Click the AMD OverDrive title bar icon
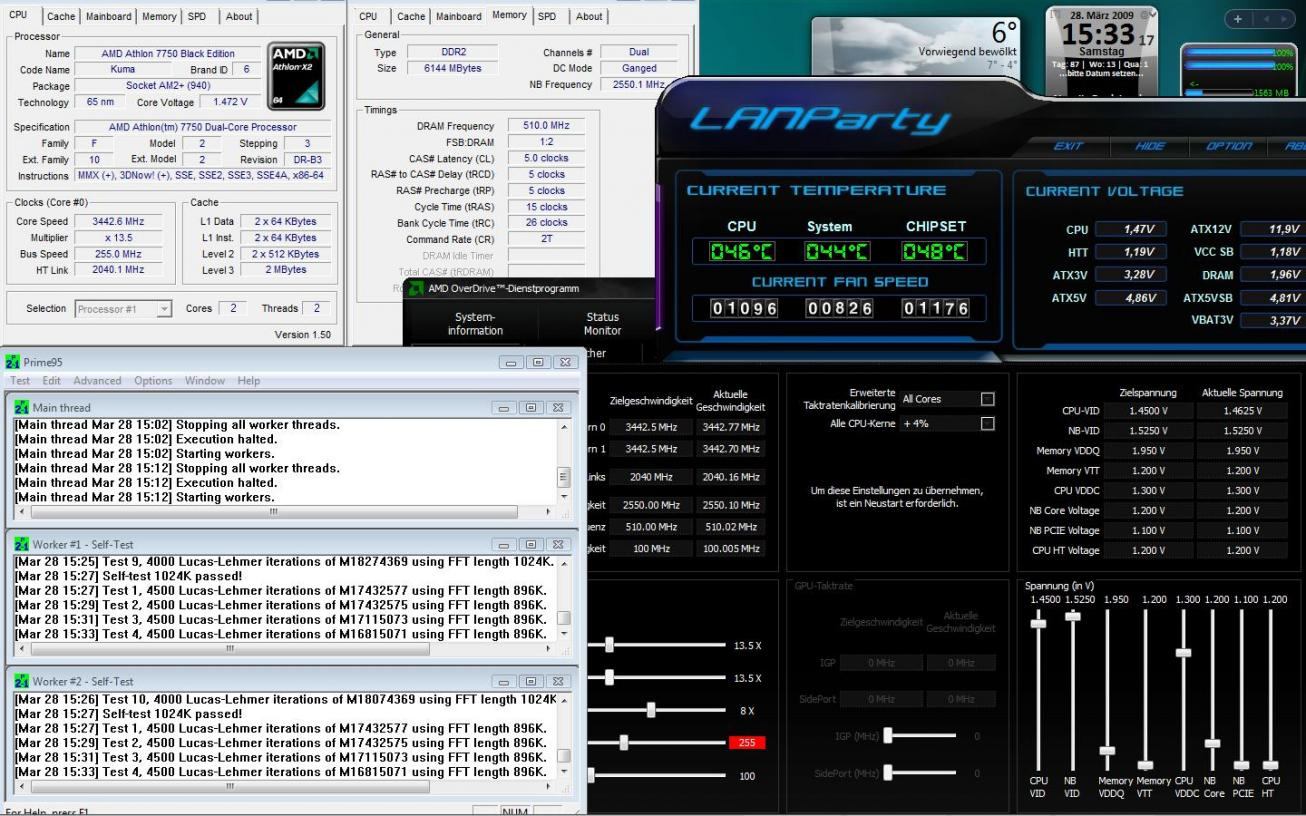 414,288
